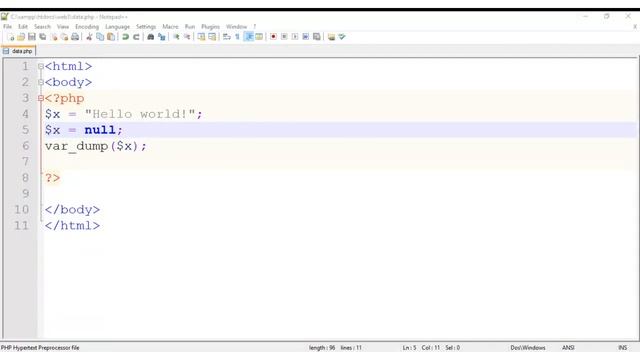Collapse the html fold marker on line 1
This screenshot has height=360, width=640.
(41, 66)
